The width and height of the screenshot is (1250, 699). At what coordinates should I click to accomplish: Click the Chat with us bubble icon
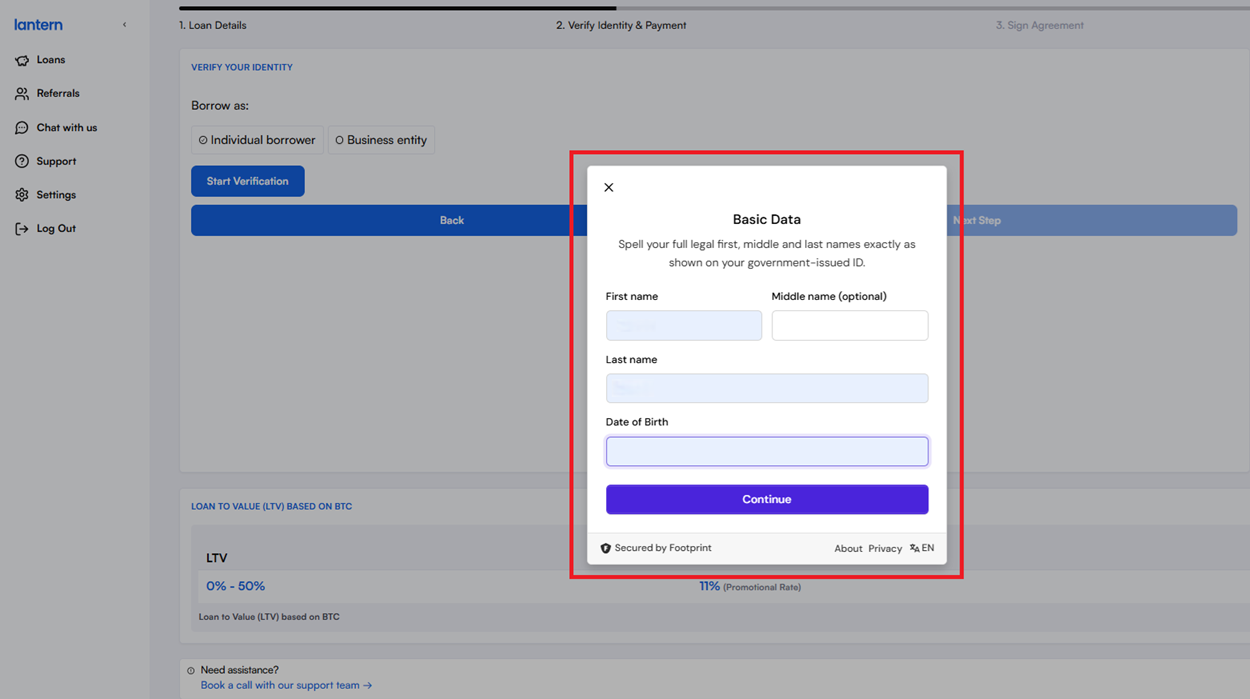(22, 128)
